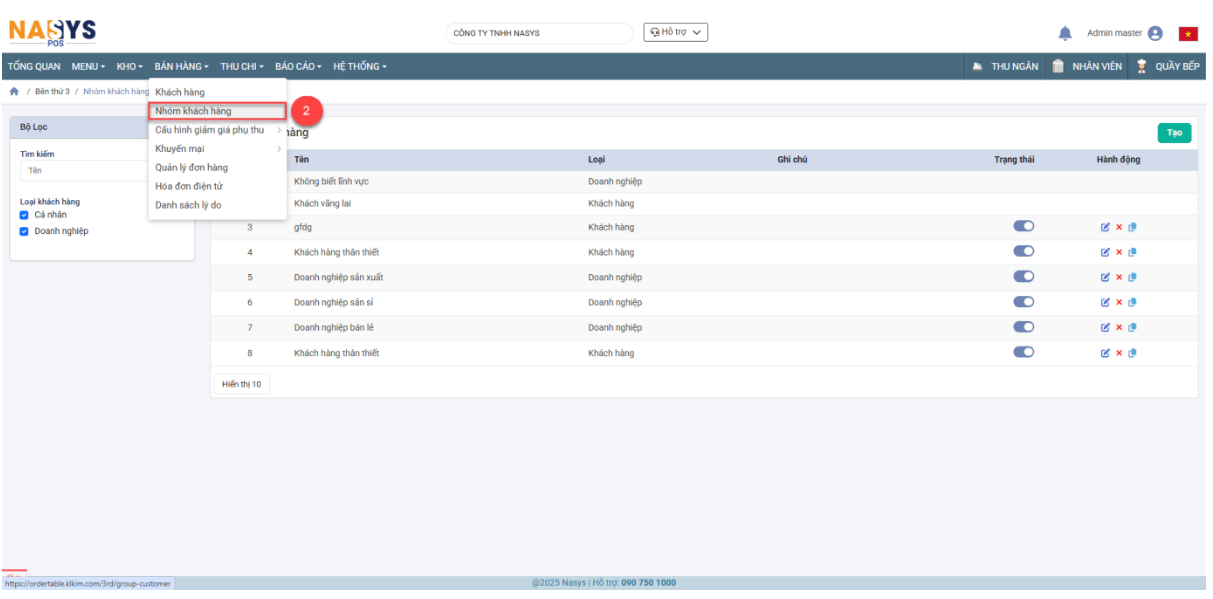Viewport: 1213px width, 599px height.
Task: Select Nhóm khách hàng menu item
Action: tap(194, 111)
